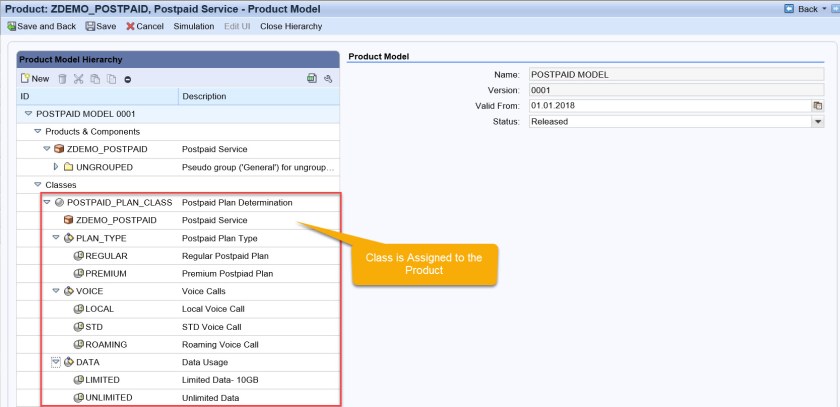Click the UNLIMITED value icon
The height and width of the screenshot is (407, 840).
point(78,398)
